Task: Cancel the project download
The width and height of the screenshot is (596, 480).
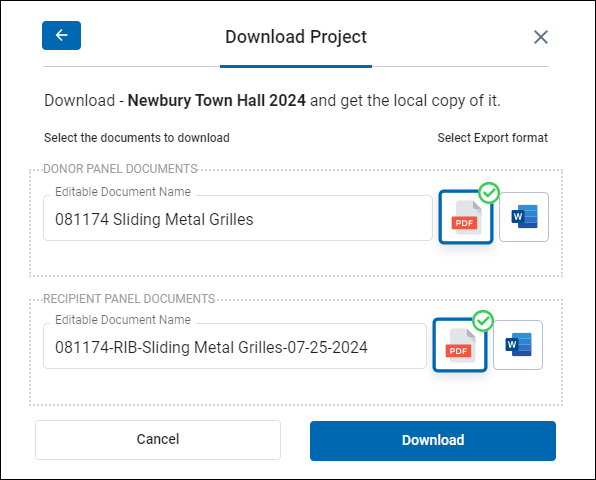Action: tap(158, 440)
